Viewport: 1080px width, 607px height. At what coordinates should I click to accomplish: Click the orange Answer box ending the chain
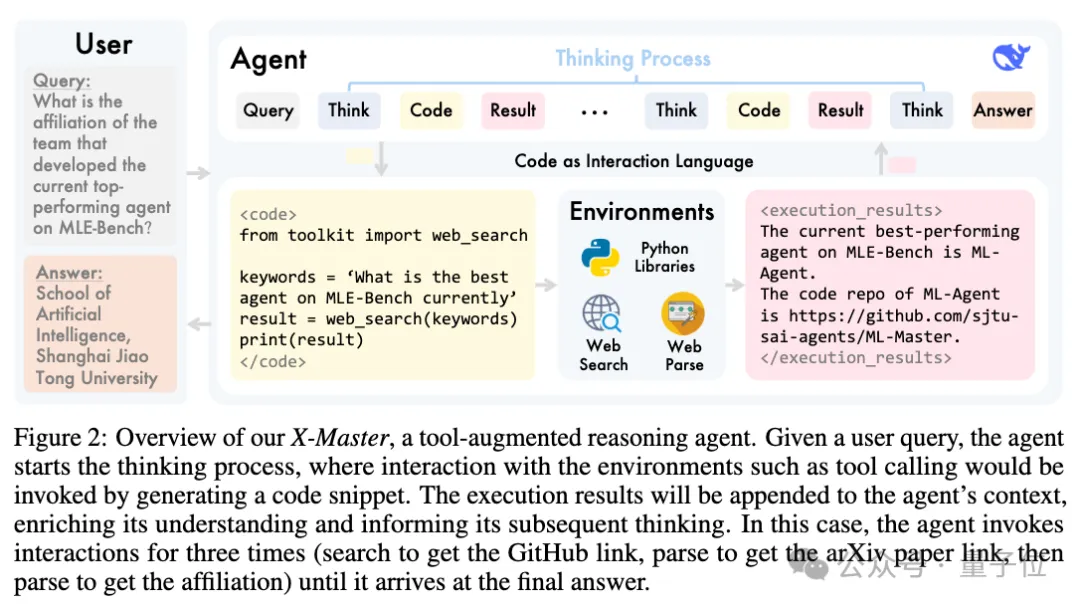[1003, 110]
